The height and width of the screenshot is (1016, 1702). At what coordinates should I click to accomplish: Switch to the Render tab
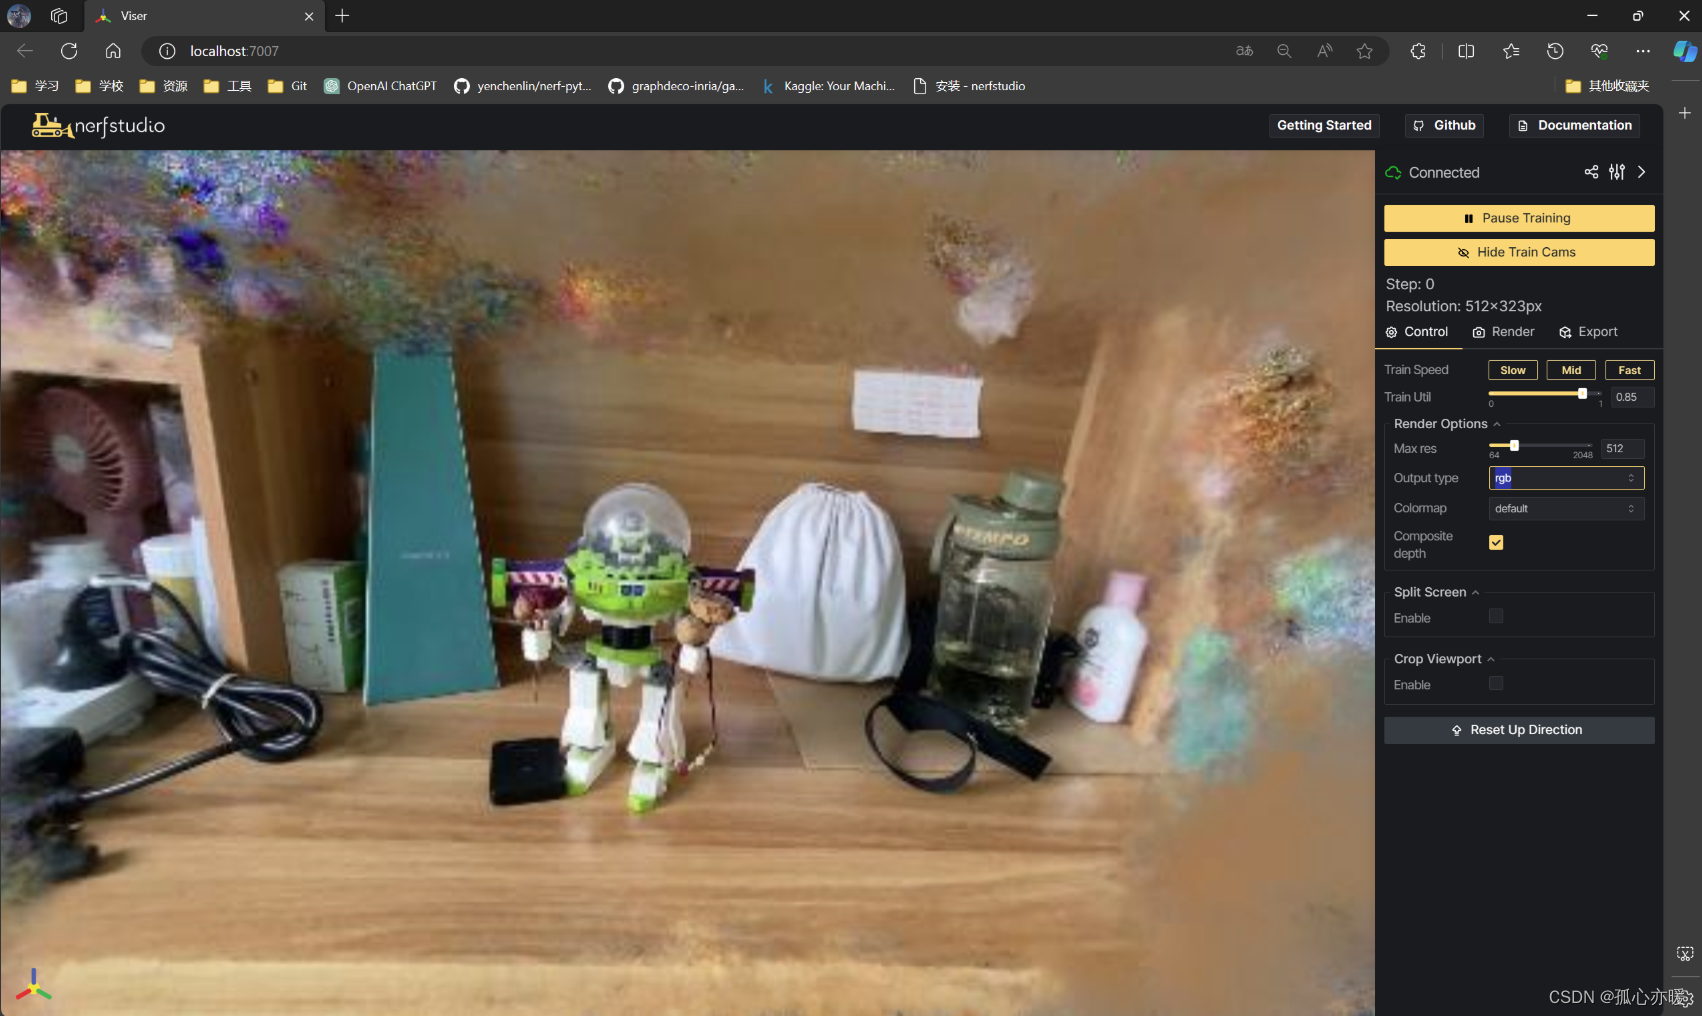[1503, 332]
